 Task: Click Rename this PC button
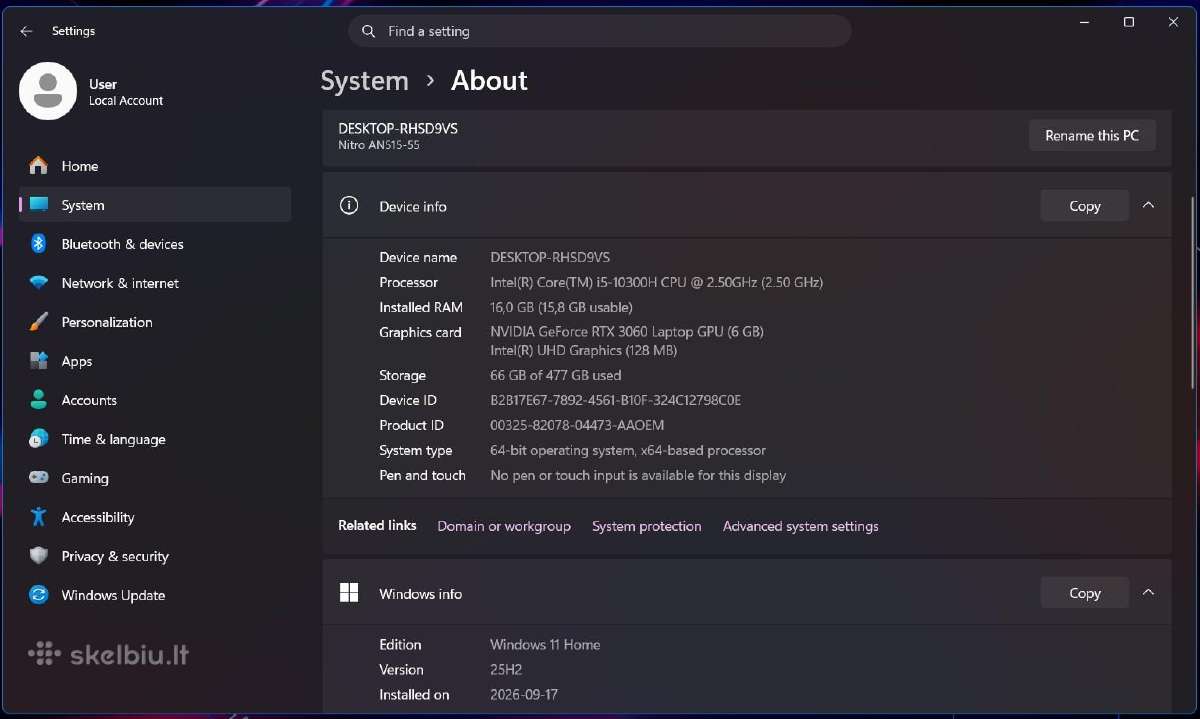[x=1092, y=136]
